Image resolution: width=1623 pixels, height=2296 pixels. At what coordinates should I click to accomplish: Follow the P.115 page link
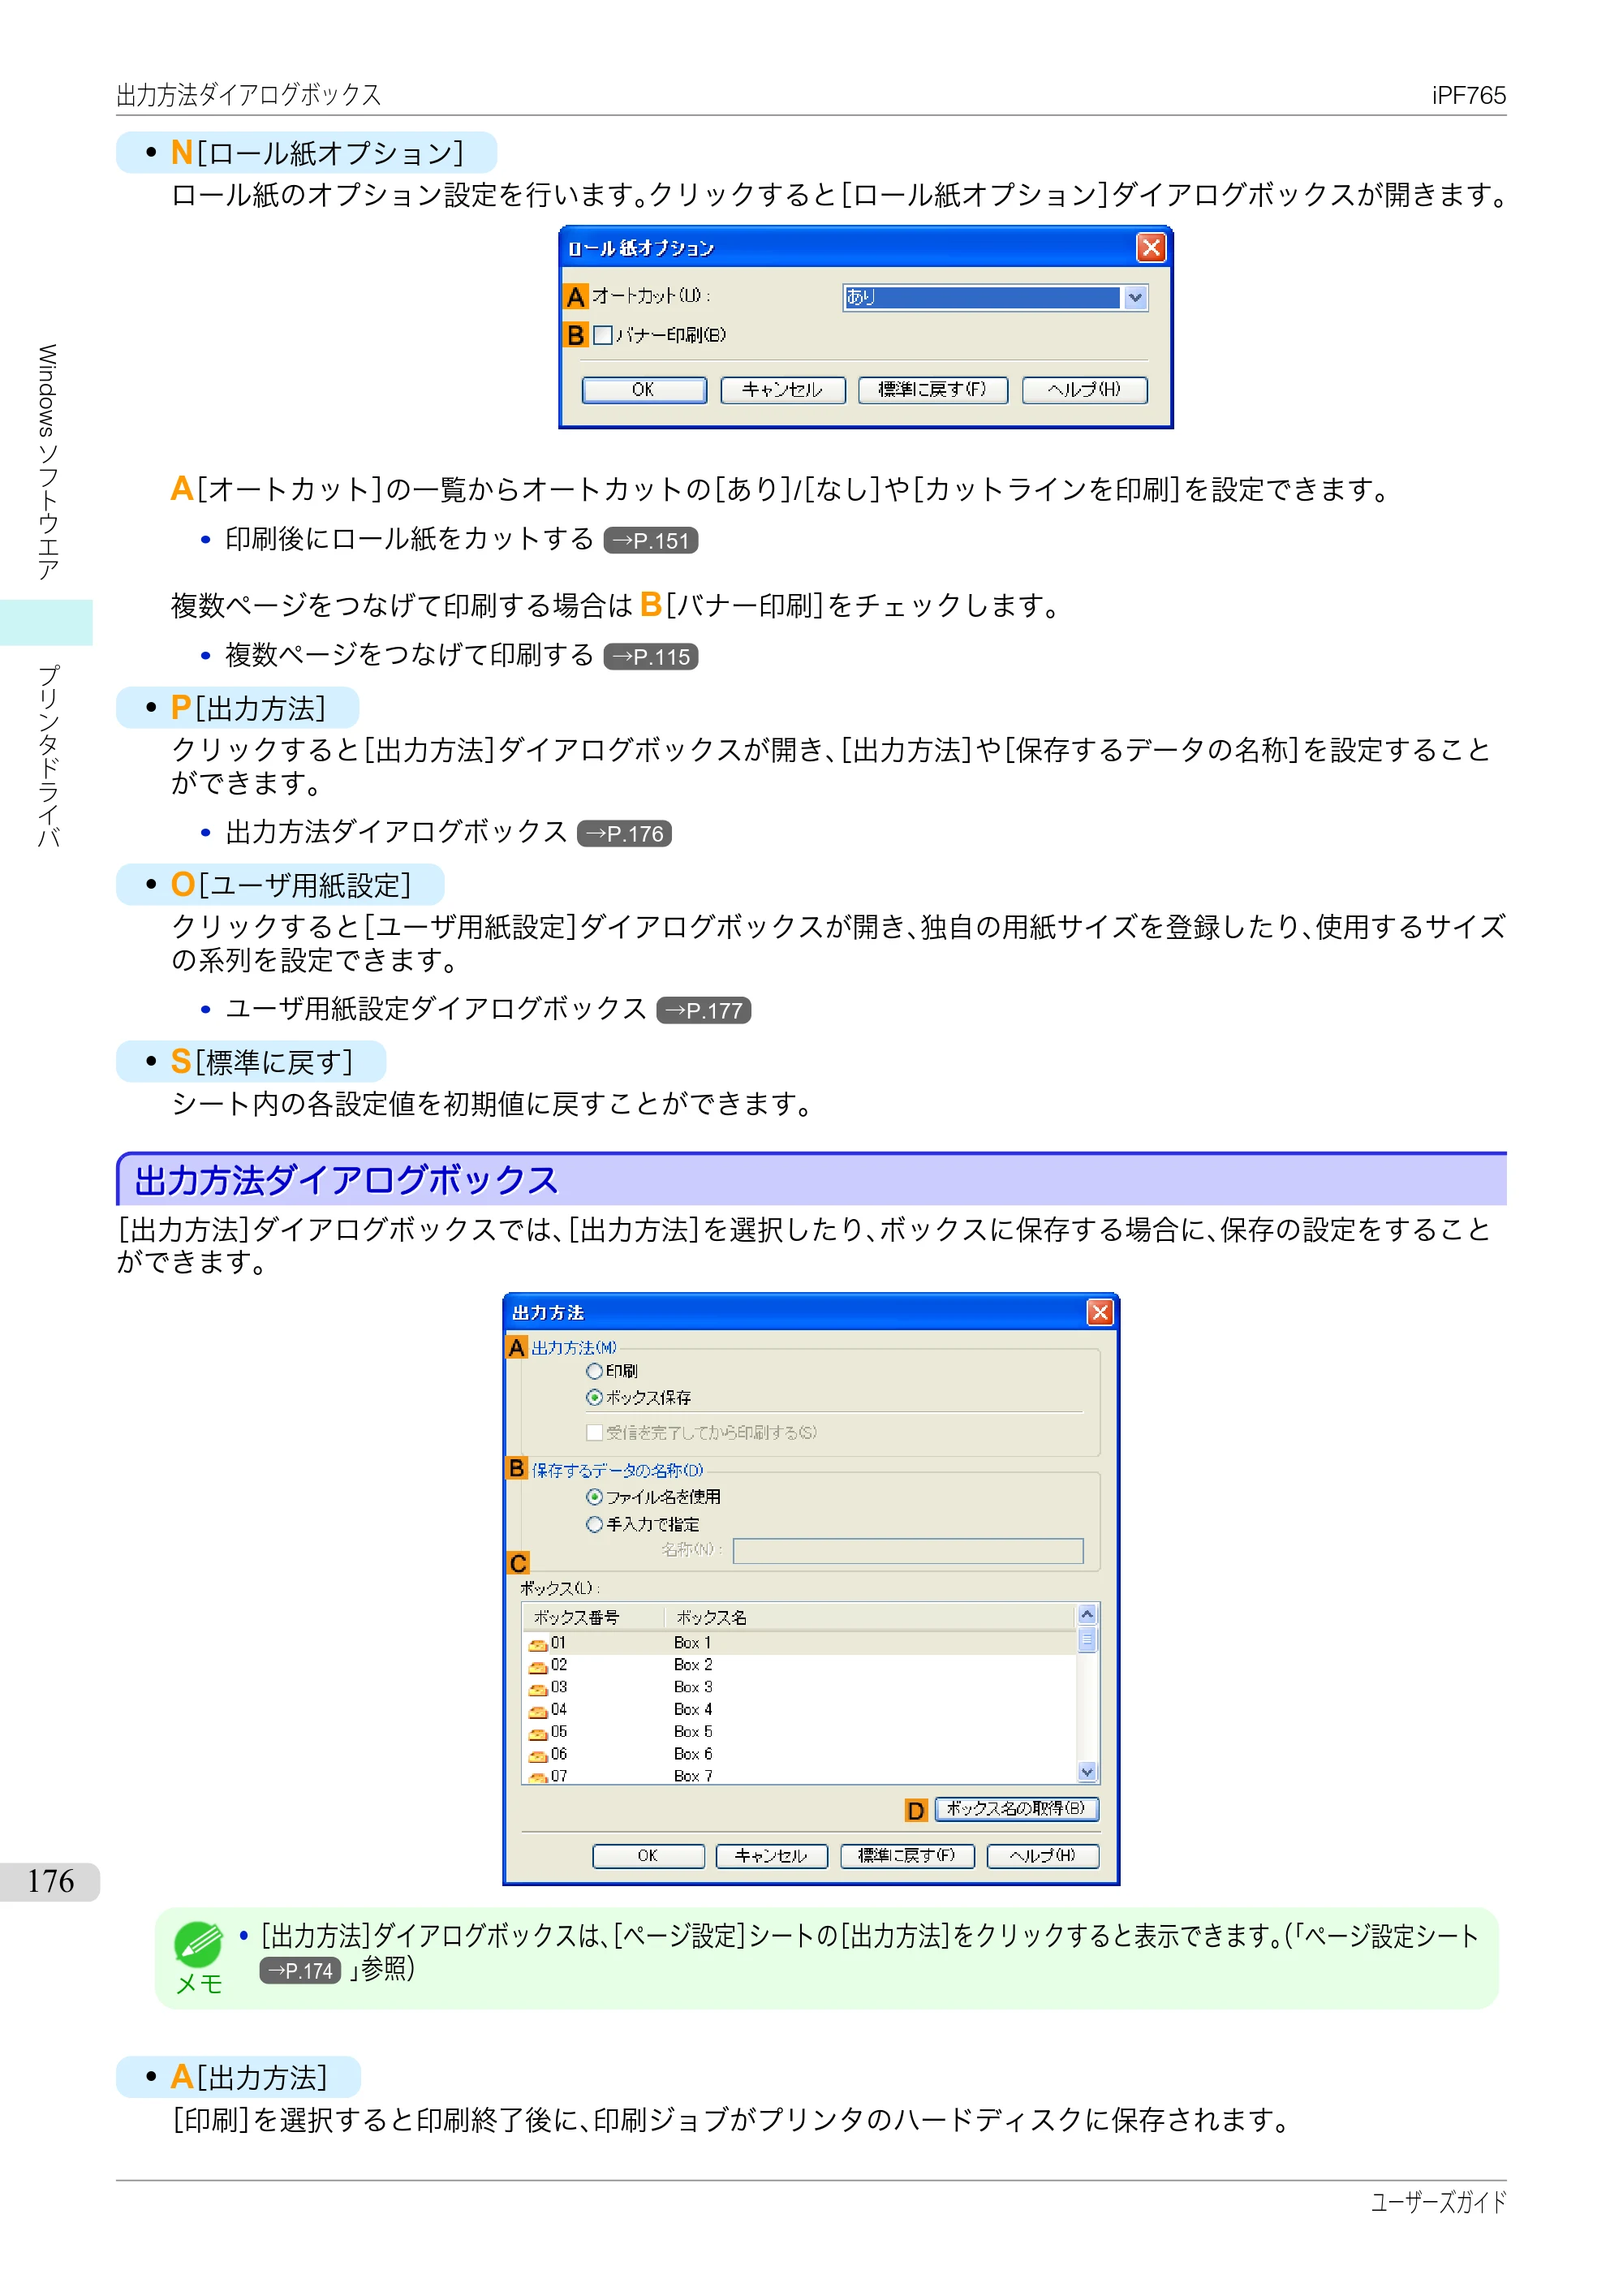(651, 657)
